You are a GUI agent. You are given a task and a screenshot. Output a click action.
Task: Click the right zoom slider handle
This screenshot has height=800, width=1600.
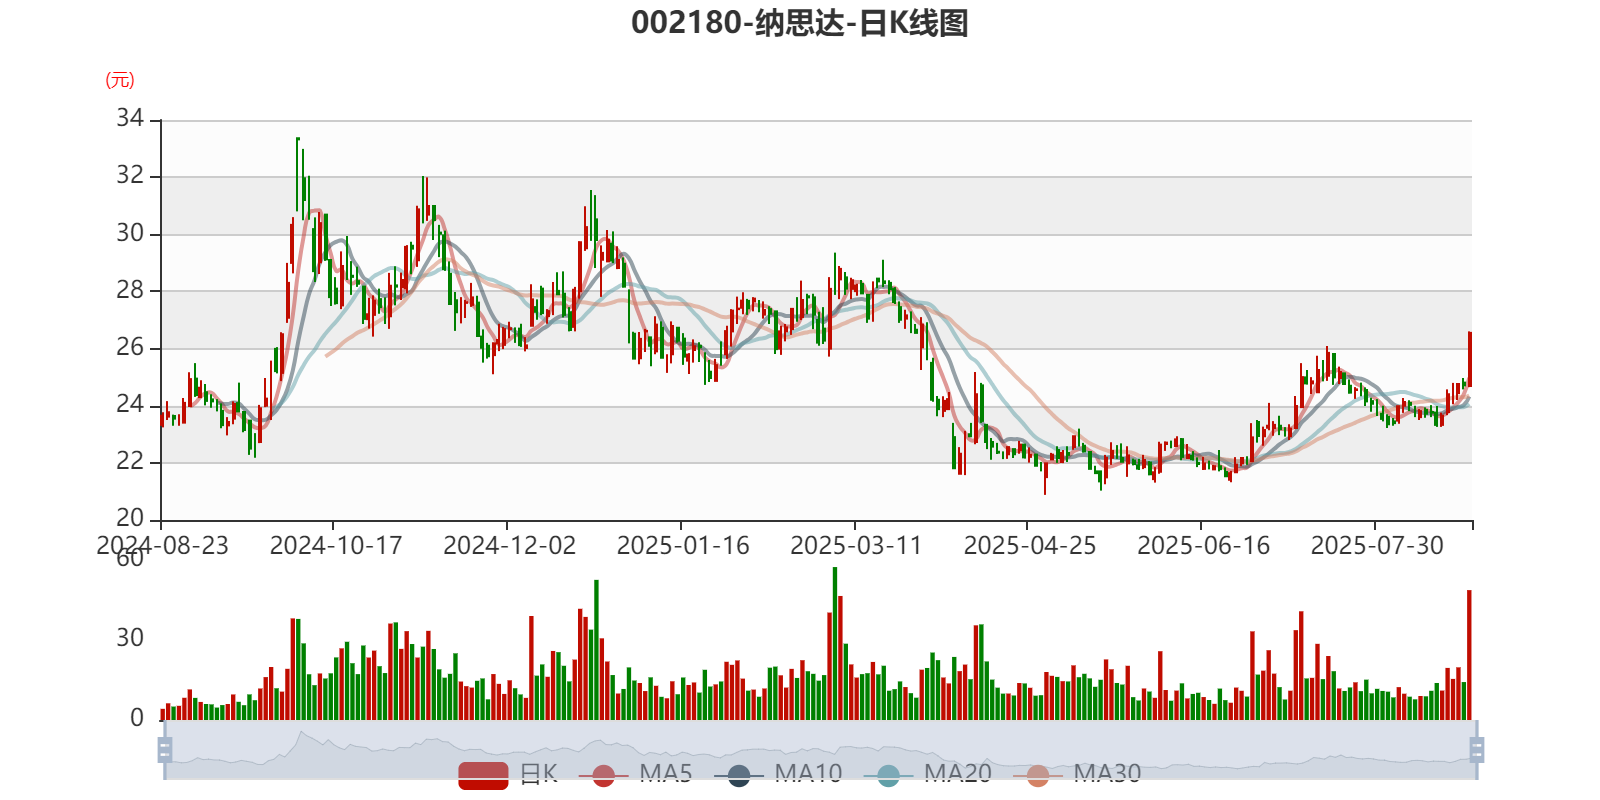click(x=1477, y=749)
